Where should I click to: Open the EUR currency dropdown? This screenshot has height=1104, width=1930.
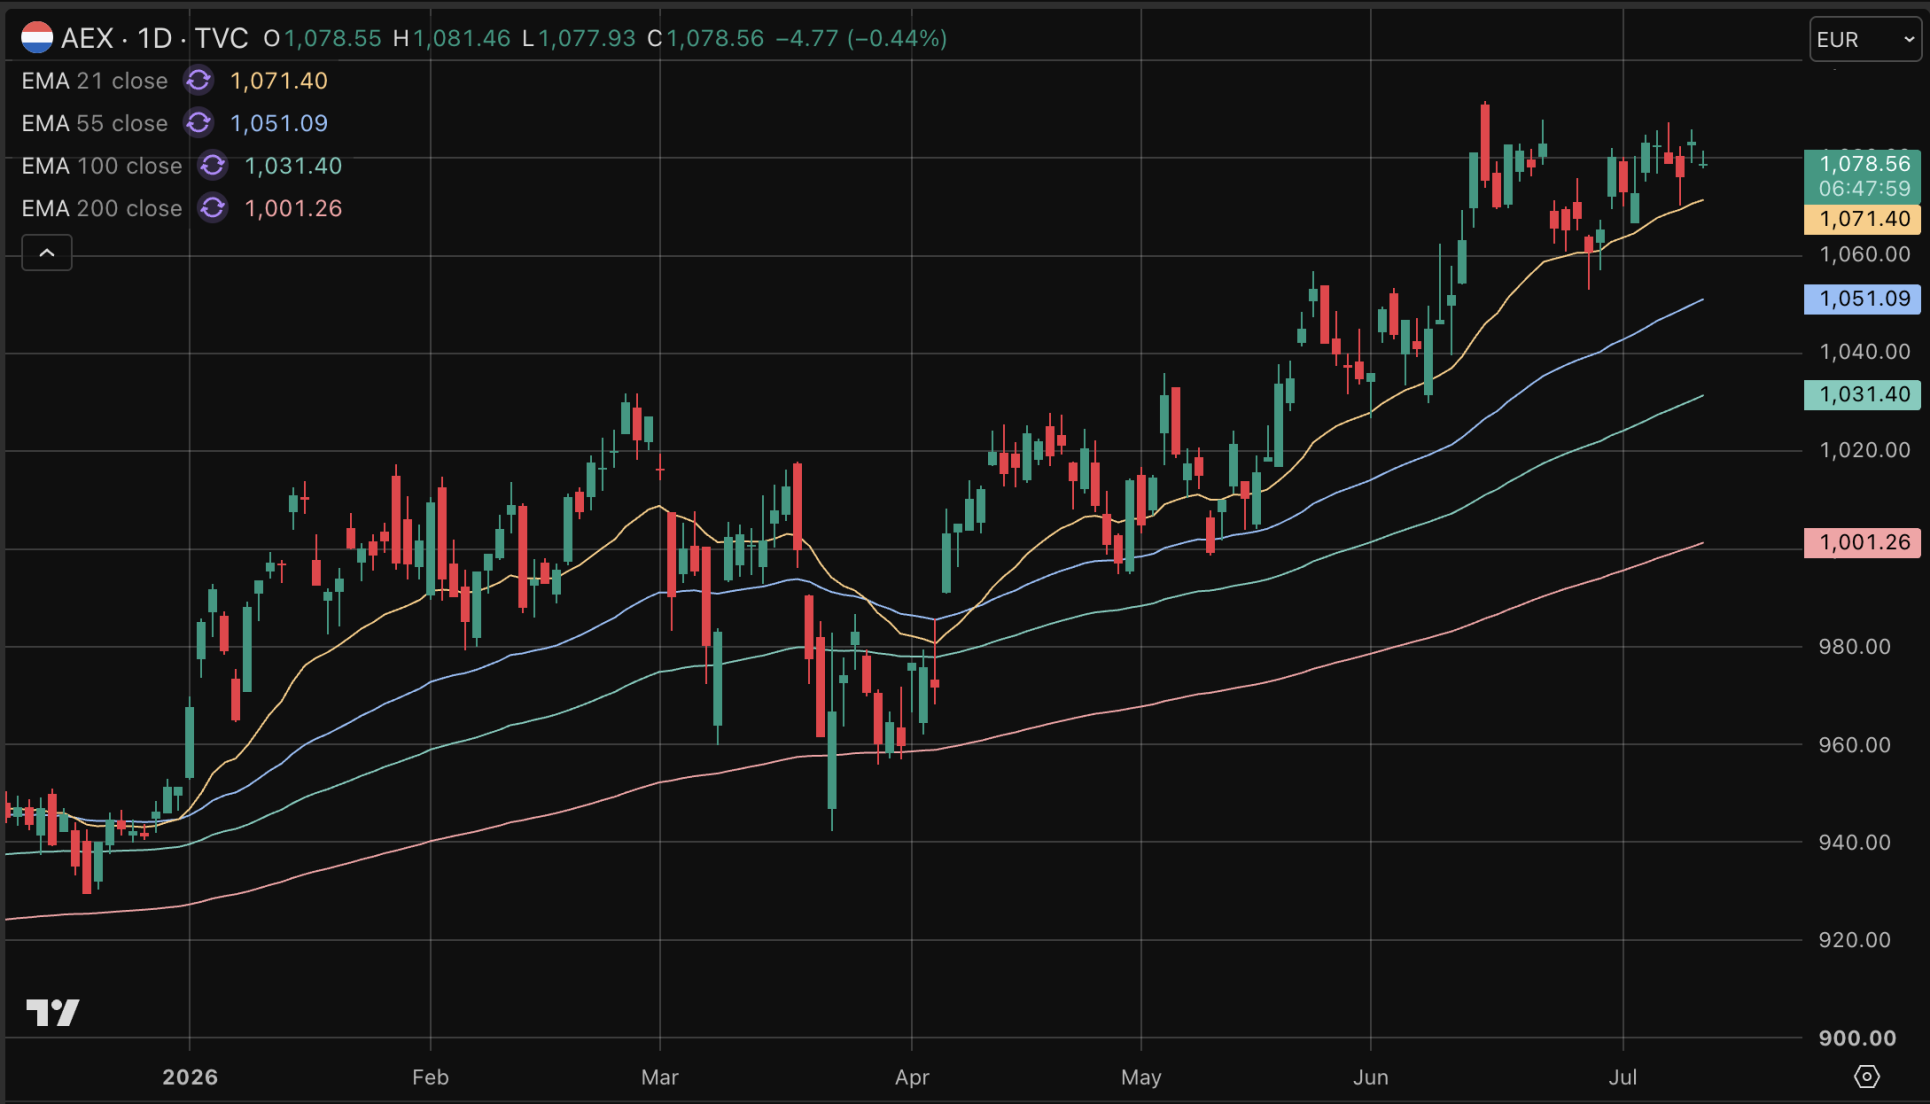[1865, 39]
